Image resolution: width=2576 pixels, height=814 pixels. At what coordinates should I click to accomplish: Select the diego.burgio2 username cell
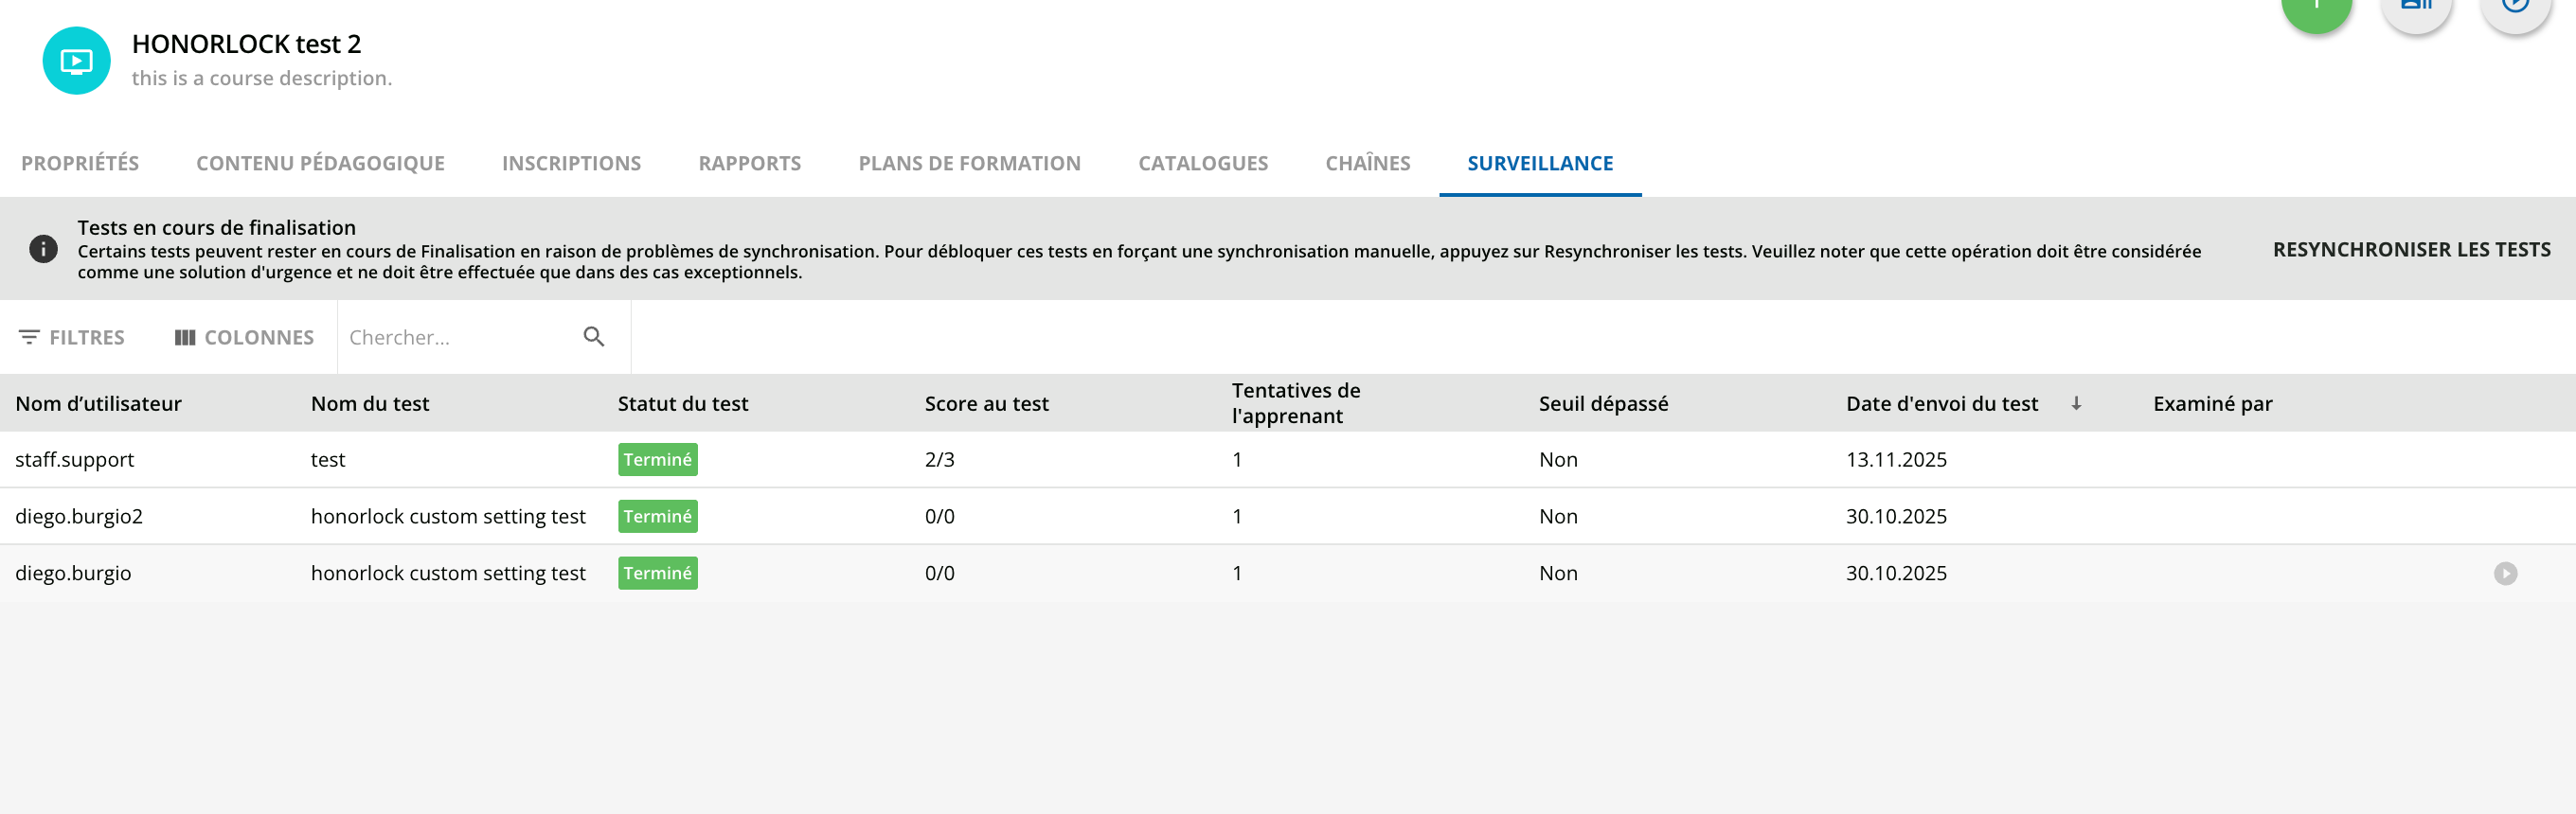(x=79, y=516)
